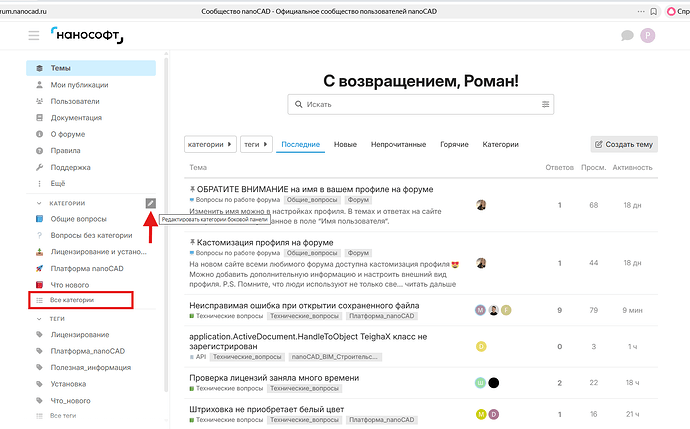This screenshot has height=429, width=690.
Task: Click the pencil icon to edit sidebar categories
Action: pos(150,203)
